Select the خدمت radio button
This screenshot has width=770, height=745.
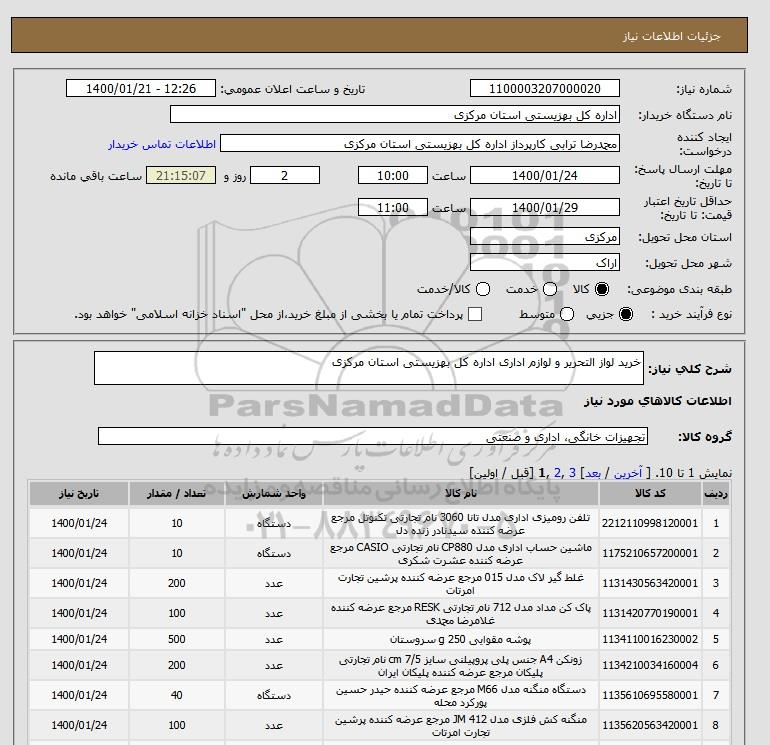pos(550,289)
